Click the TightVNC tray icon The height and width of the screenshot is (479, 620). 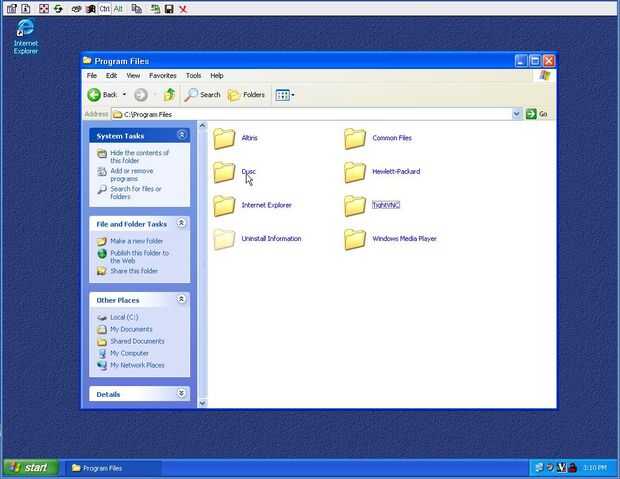[x=561, y=468]
